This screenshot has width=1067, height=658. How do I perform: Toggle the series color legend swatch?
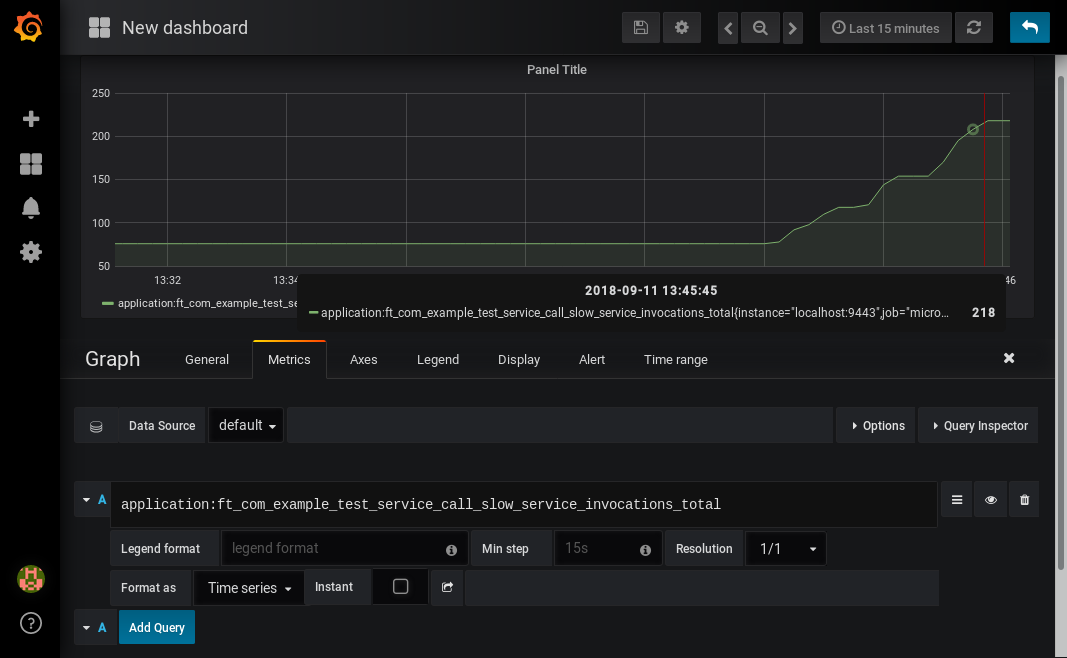coord(108,303)
